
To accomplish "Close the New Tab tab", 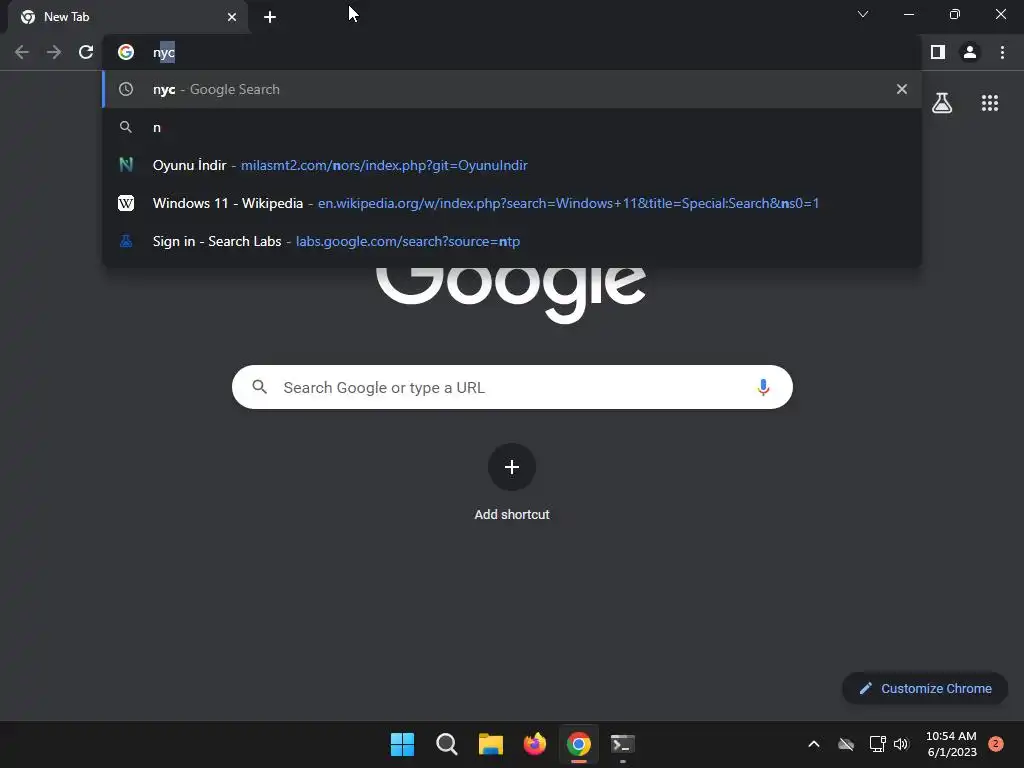I will [x=232, y=17].
